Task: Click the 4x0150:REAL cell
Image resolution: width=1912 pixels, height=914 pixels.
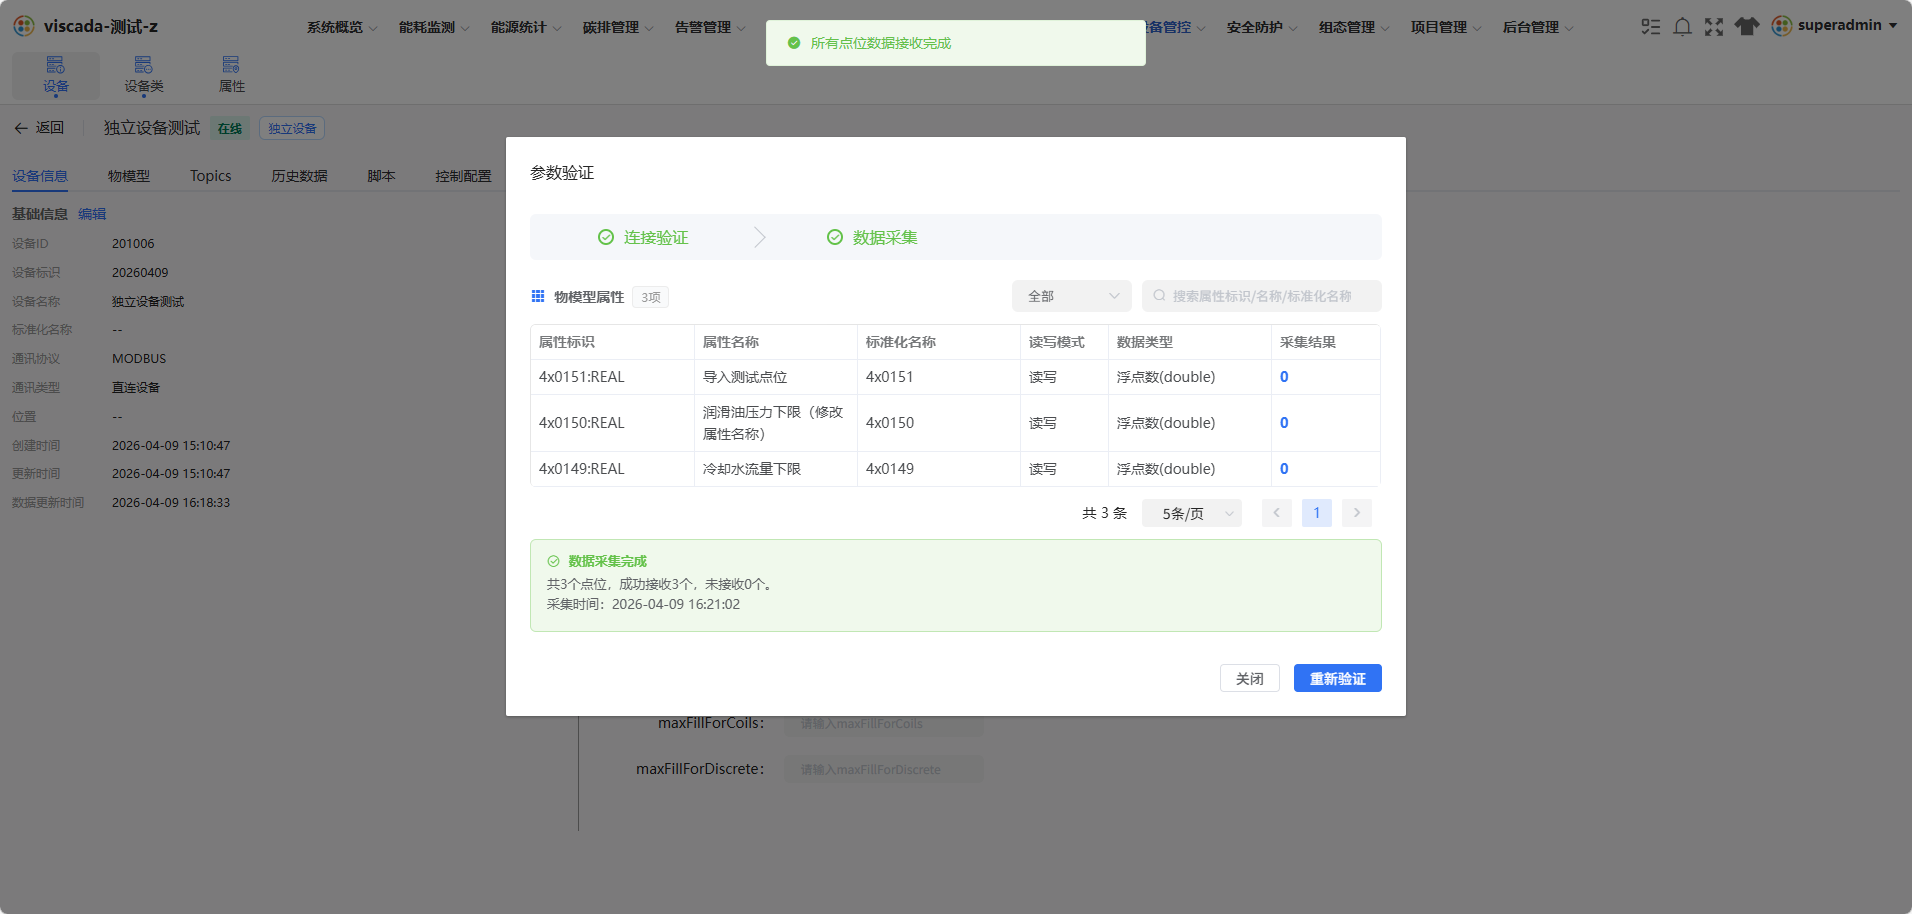Action: click(x=612, y=423)
